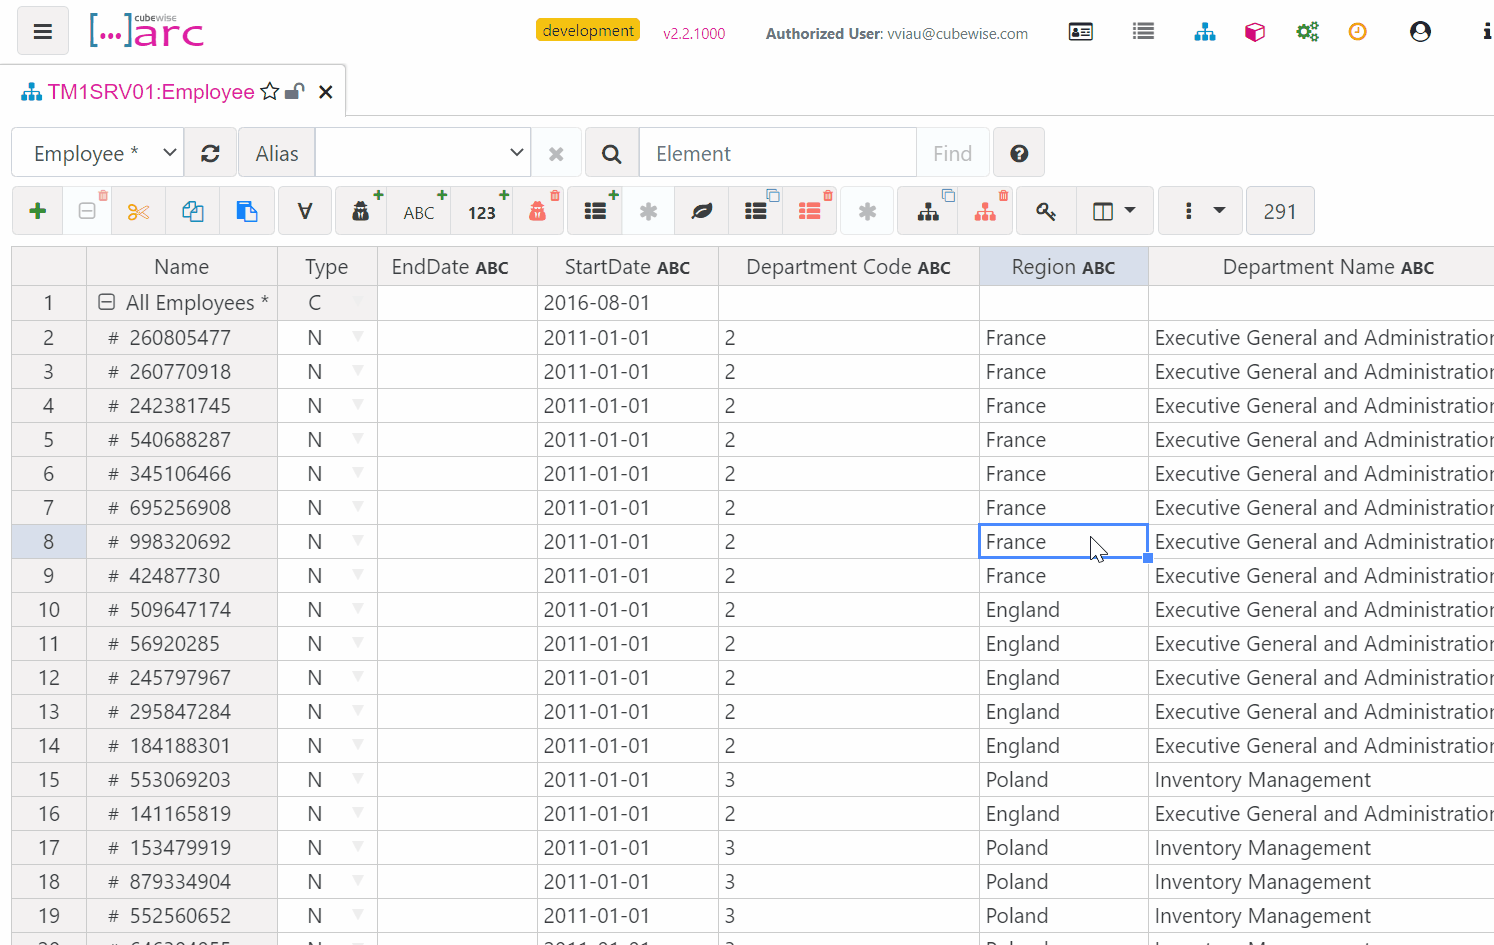The height and width of the screenshot is (945, 1494).
Task: Toggle the padlock icon on Employee tab
Action: point(294,92)
